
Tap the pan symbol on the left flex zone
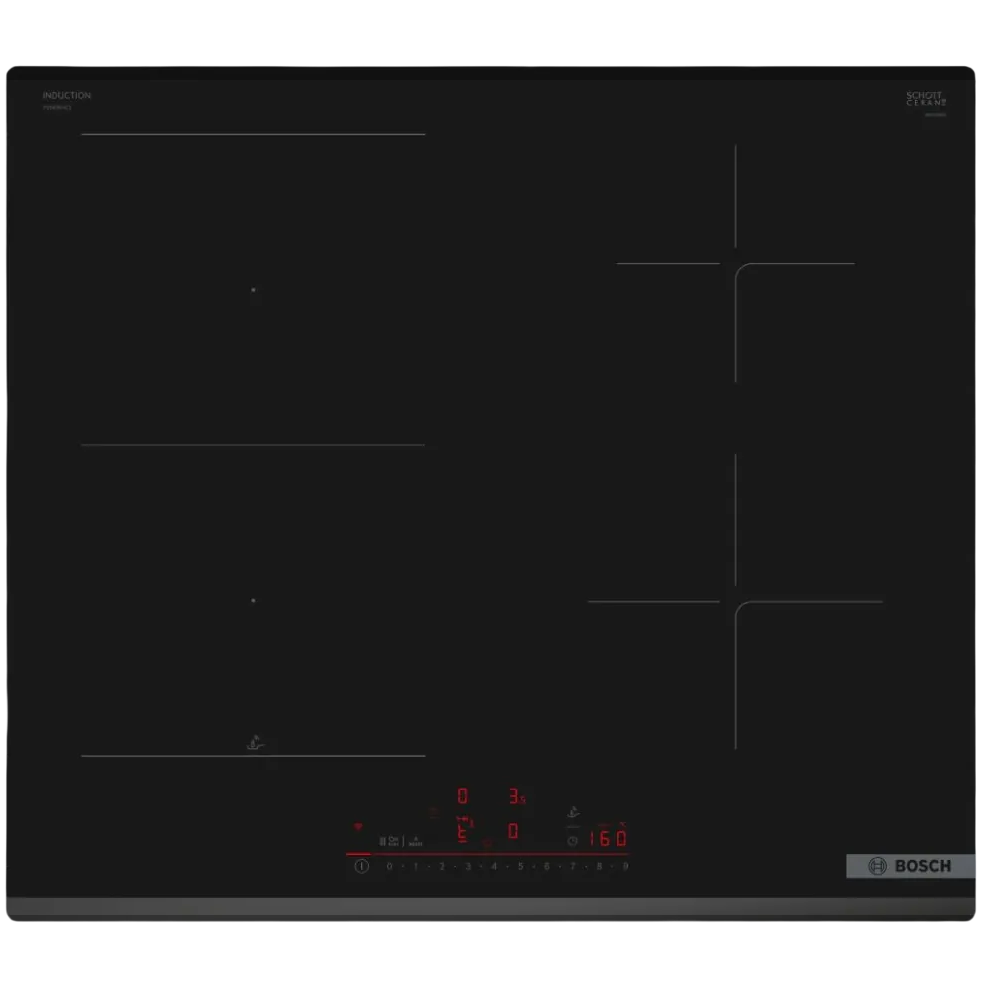[254, 743]
